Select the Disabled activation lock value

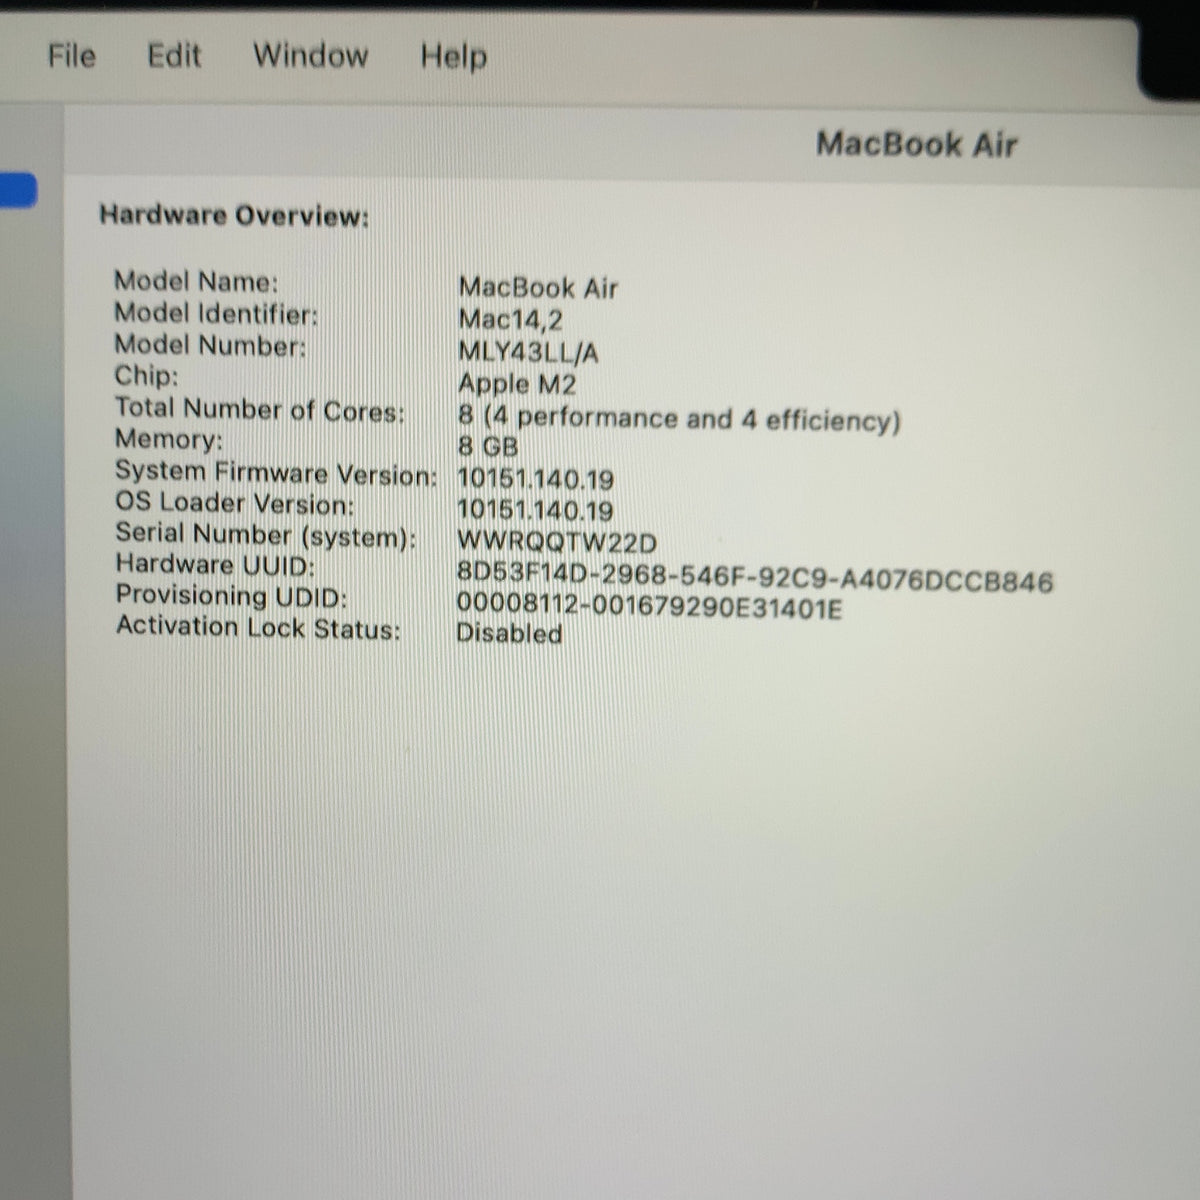(509, 634)
